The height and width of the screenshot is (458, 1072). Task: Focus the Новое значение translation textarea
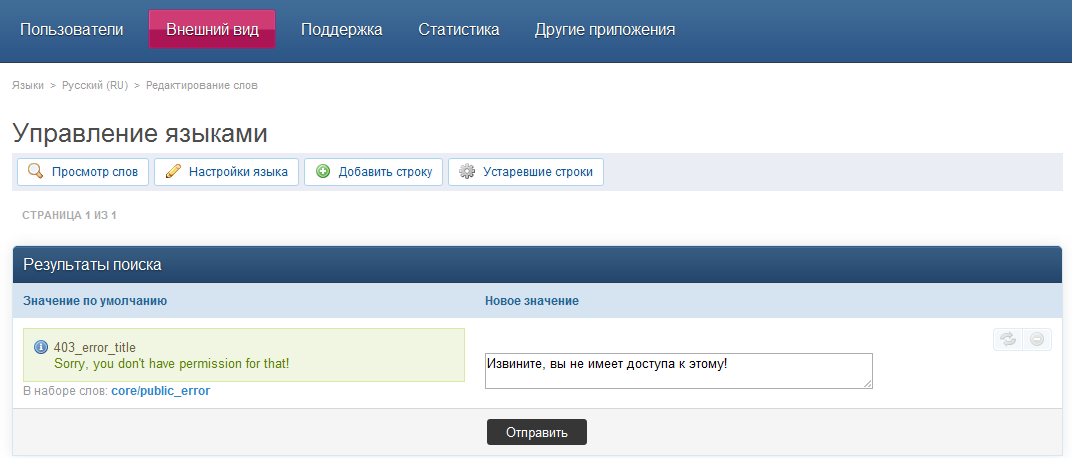679,371
